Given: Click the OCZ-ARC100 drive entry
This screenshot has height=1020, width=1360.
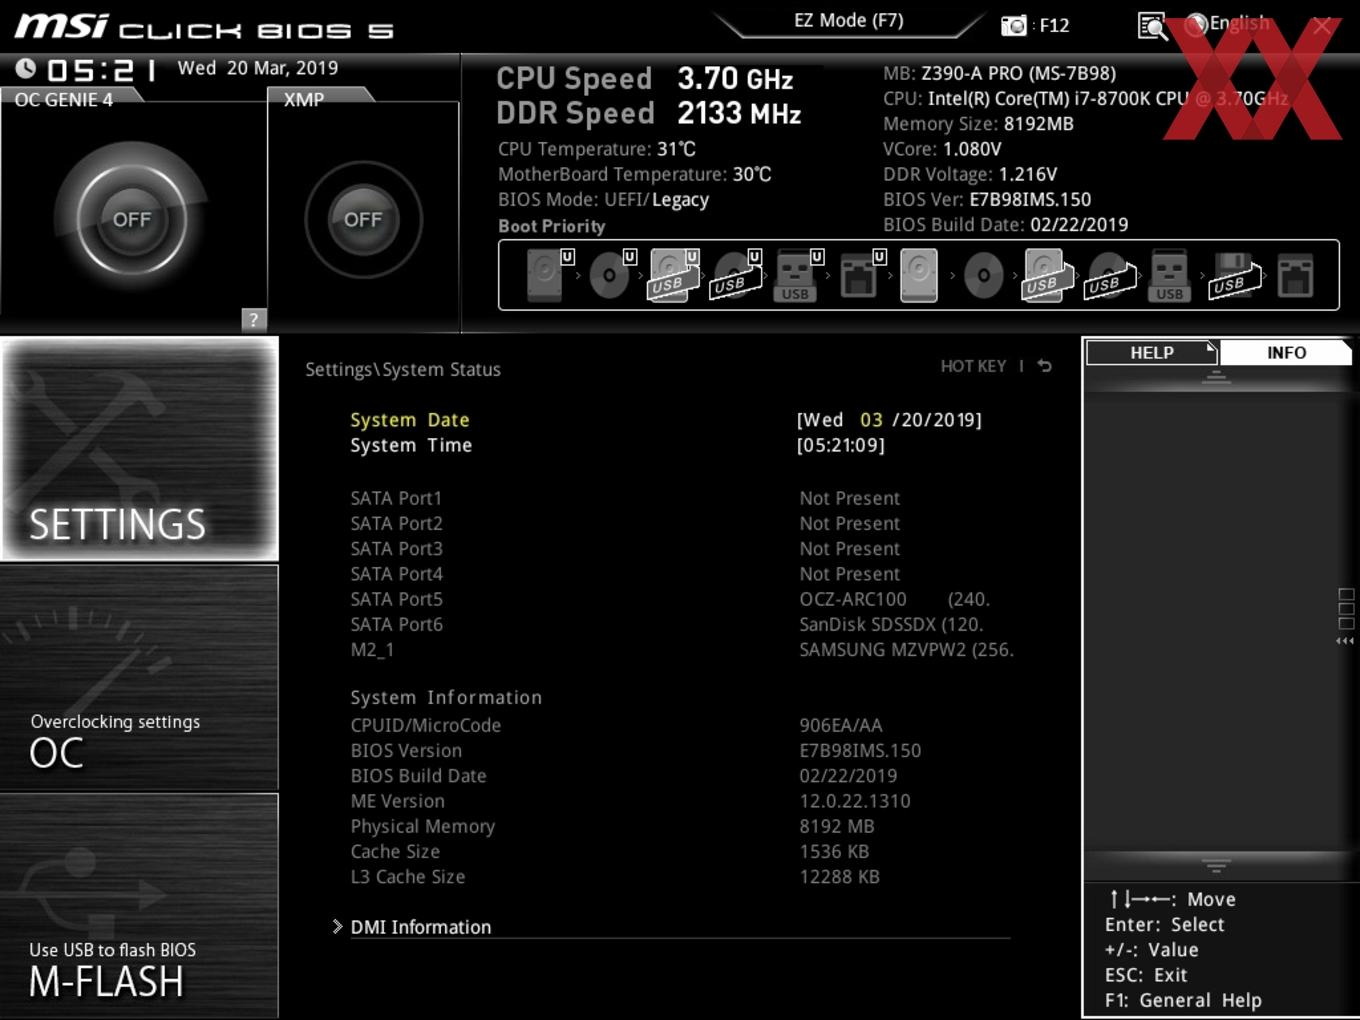Looking at the screenshot, I should (x=894, y=599).
